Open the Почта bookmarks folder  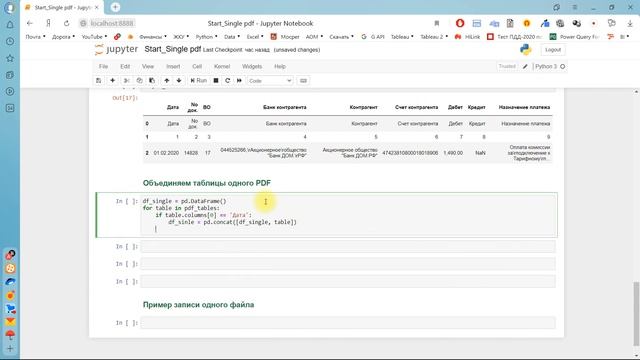tap(36, 37)
